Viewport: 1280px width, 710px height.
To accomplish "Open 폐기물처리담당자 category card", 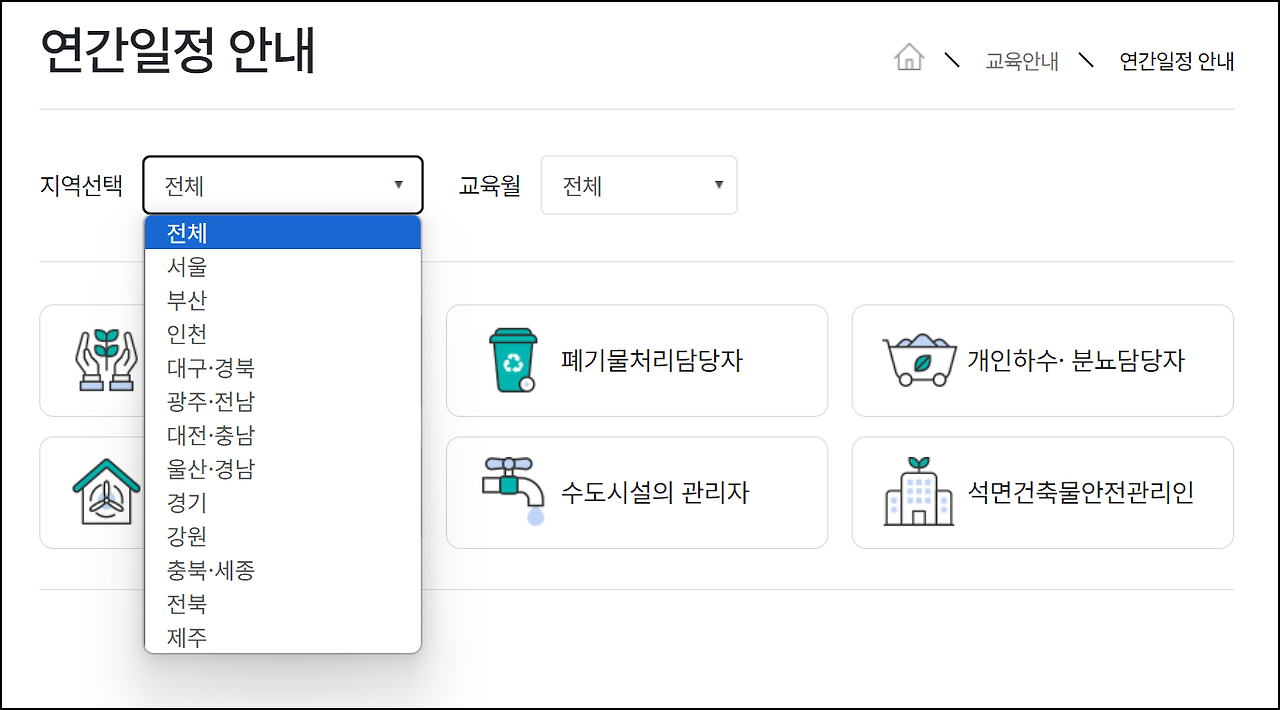I will coord(637,361).
